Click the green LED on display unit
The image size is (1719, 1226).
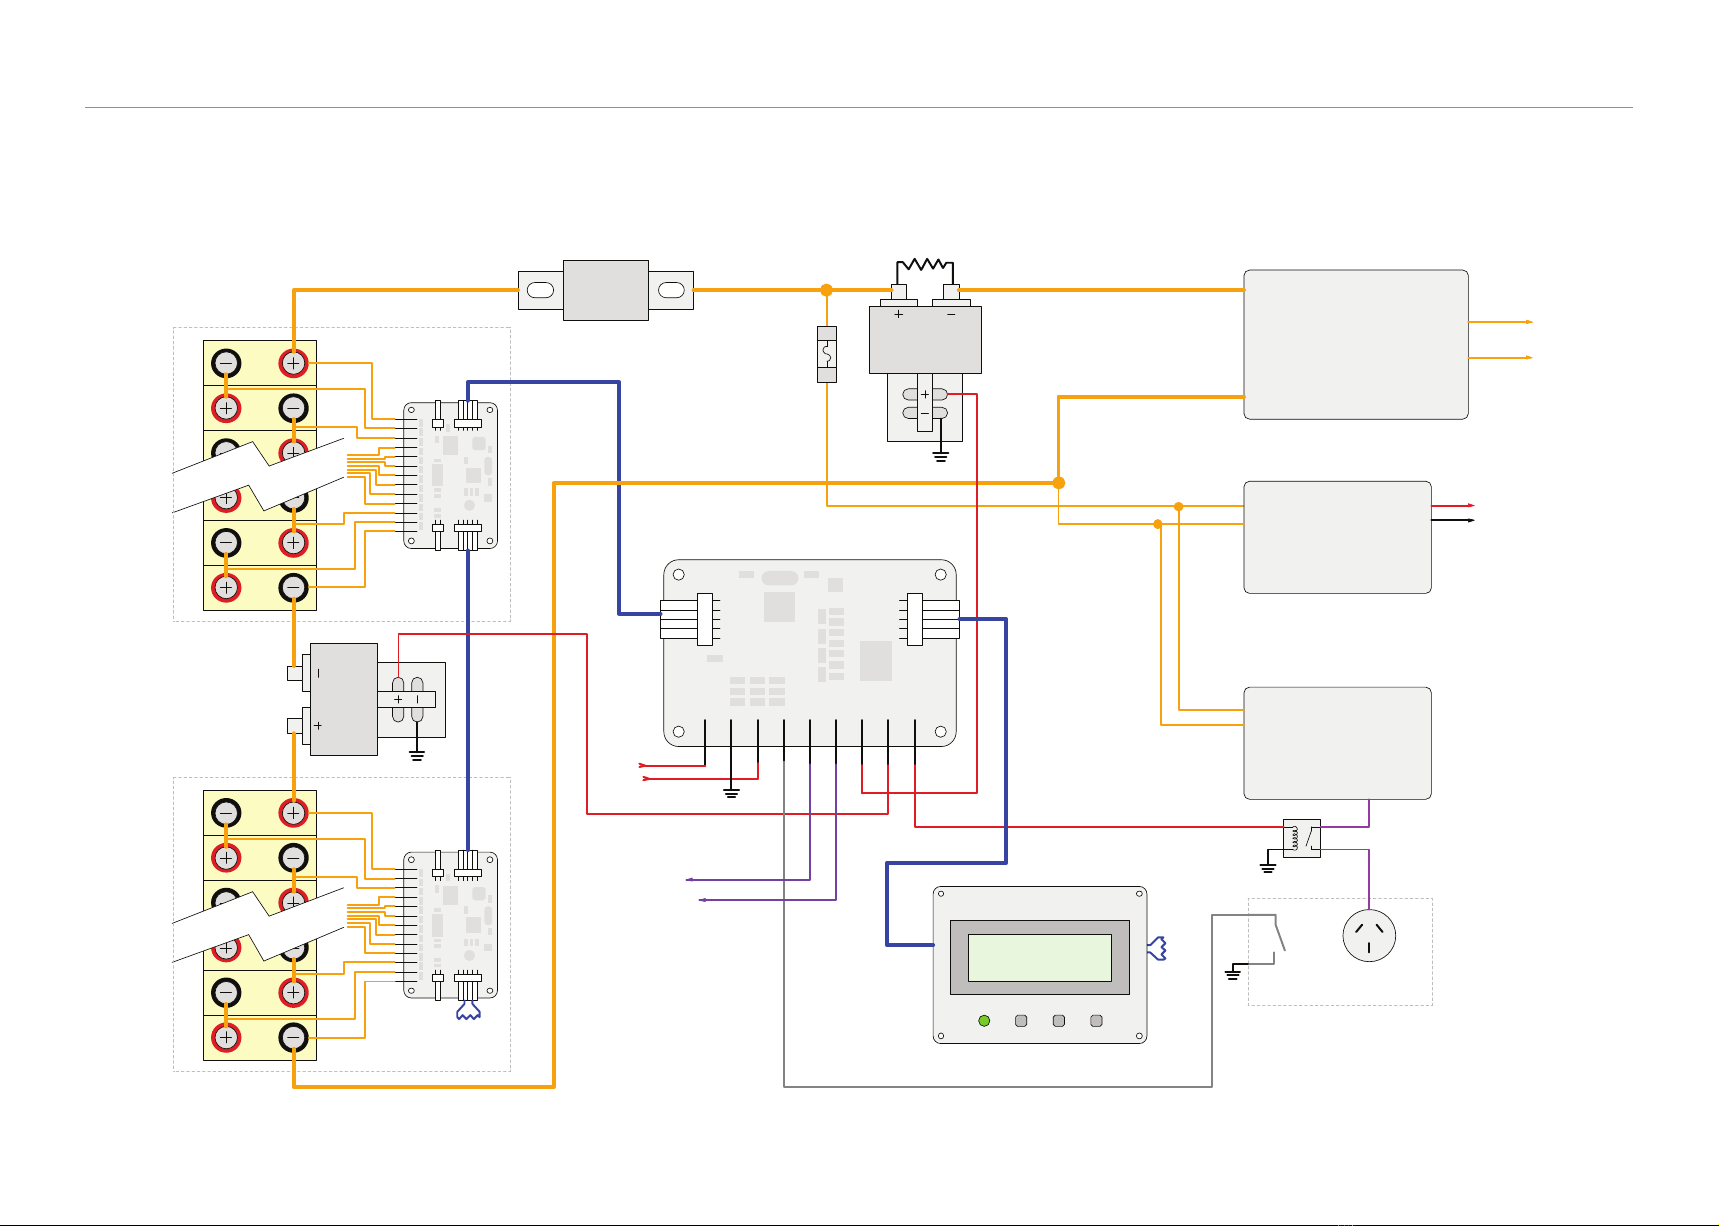tap(984, 1021)
